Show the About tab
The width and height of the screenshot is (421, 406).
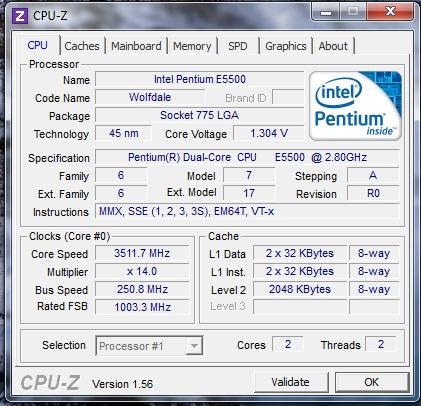click(333, 46)
